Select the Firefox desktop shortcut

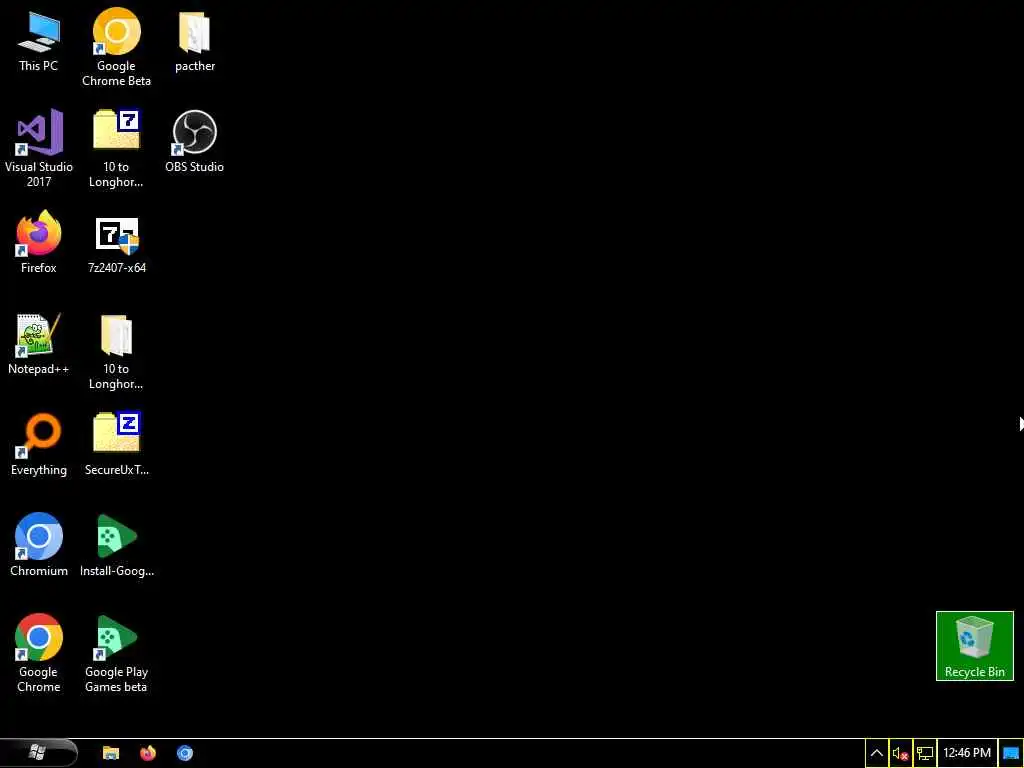click(39, 242)
